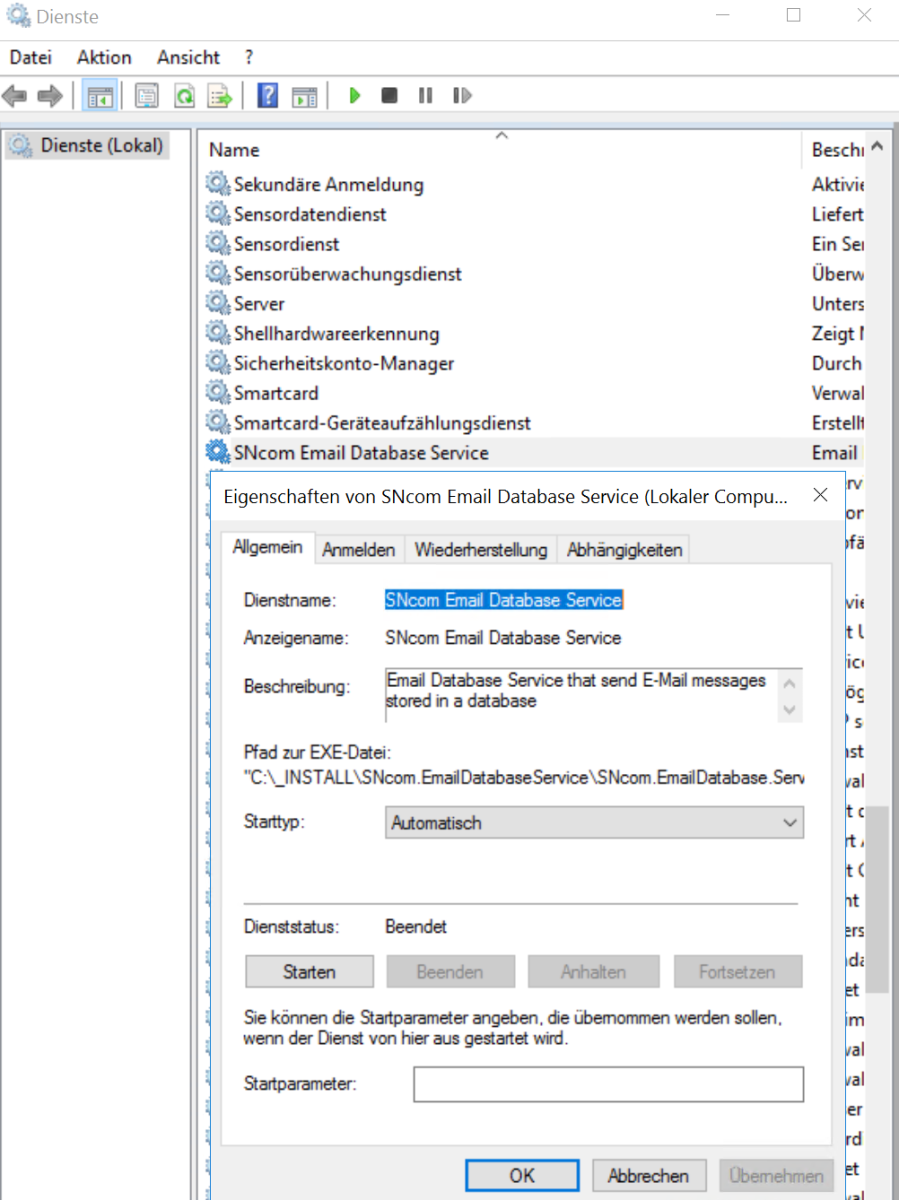This screenshot has width=899, height=1200.
Task: Switch to the Wiederherstellung tab
Action: (x=481, y=550)
